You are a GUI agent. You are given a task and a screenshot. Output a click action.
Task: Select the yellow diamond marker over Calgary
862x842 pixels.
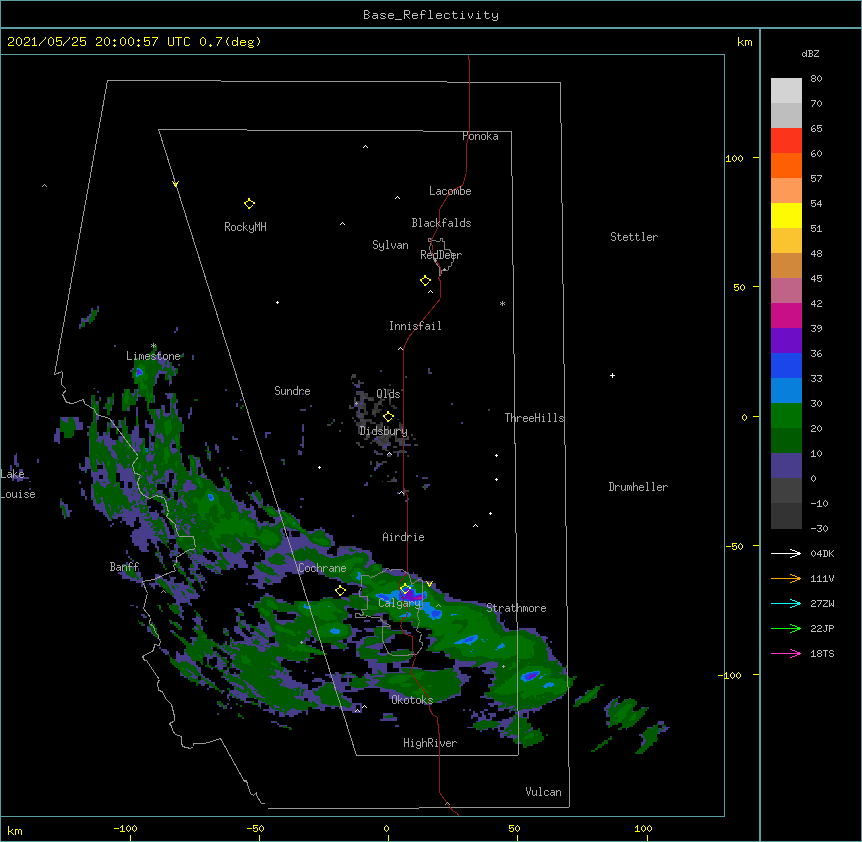click(405, 589)
